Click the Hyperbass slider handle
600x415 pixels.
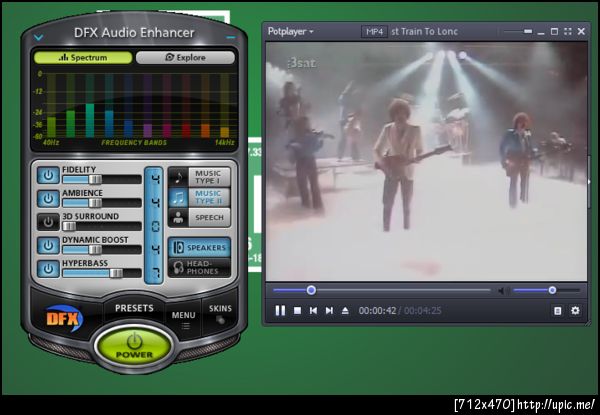pos(116,273)
